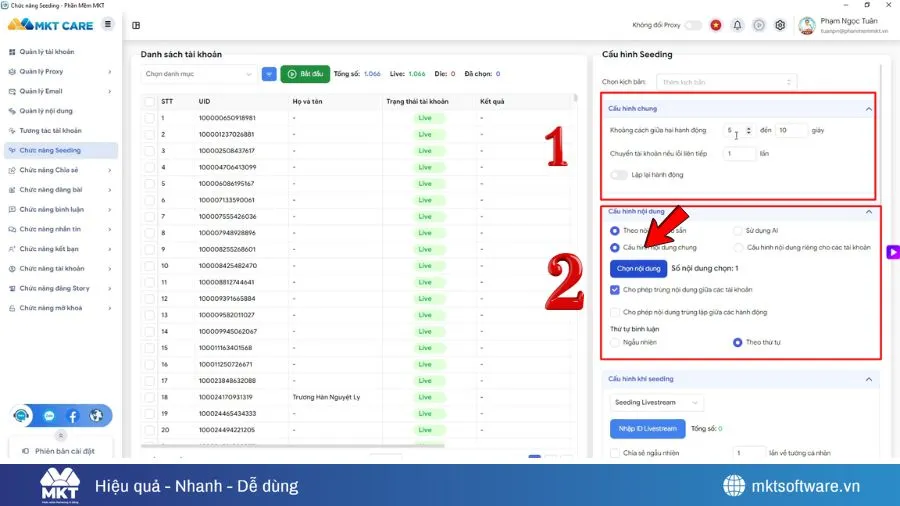Open the Chọn danh mục dropdown

click(x=199, y=74)
